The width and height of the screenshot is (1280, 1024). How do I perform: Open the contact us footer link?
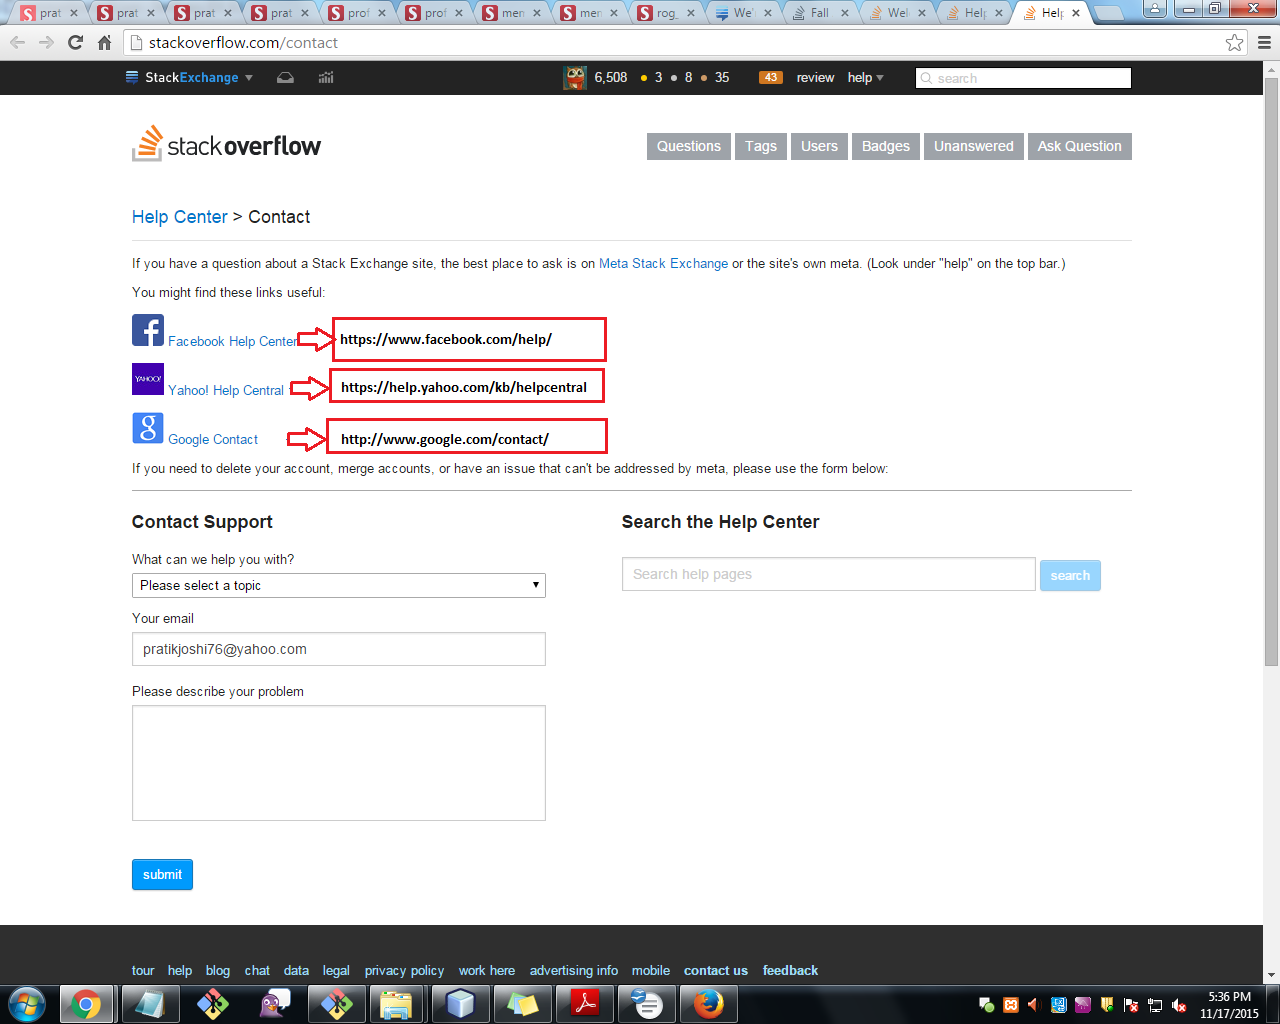click(x=716, y=970)
